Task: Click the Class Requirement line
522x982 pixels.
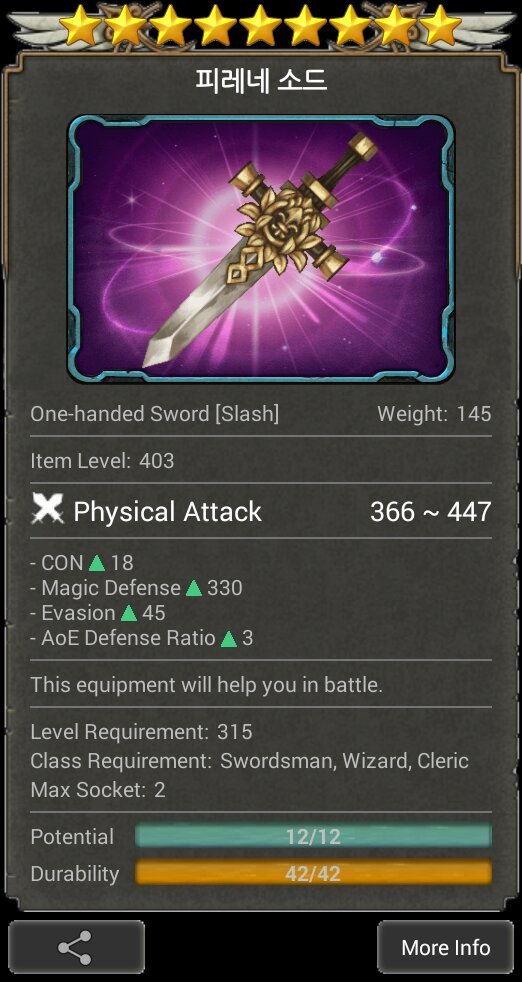Action: (x=249, y=761)
